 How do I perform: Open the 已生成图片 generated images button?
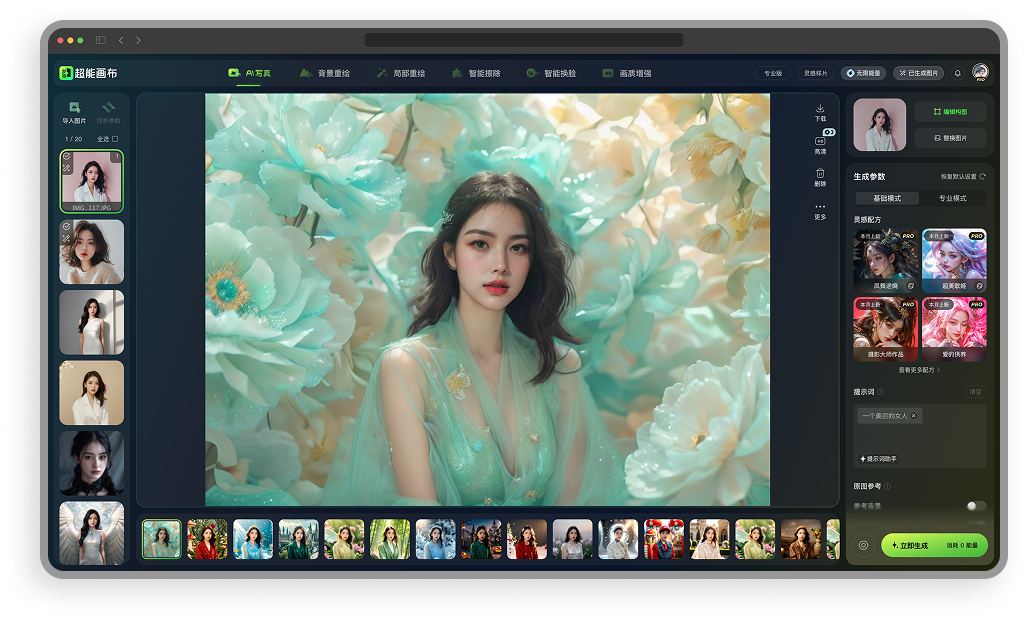919,73
